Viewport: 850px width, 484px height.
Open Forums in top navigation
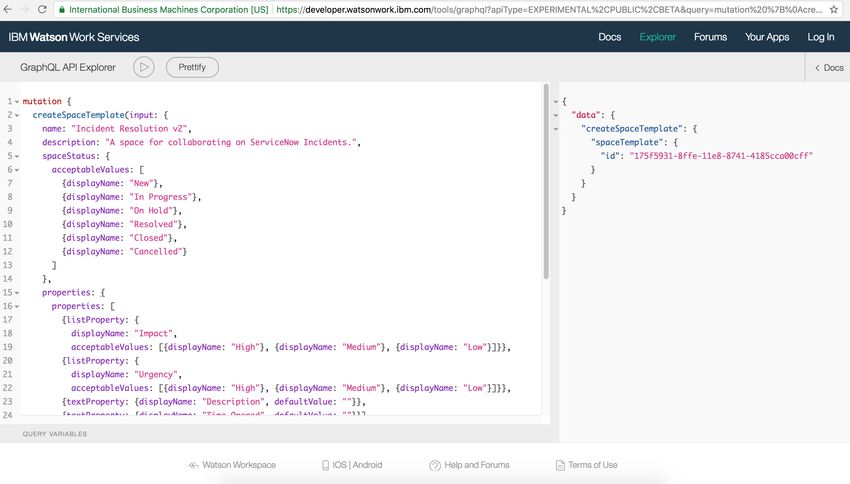pyautogui.click(x=710, y=37)
